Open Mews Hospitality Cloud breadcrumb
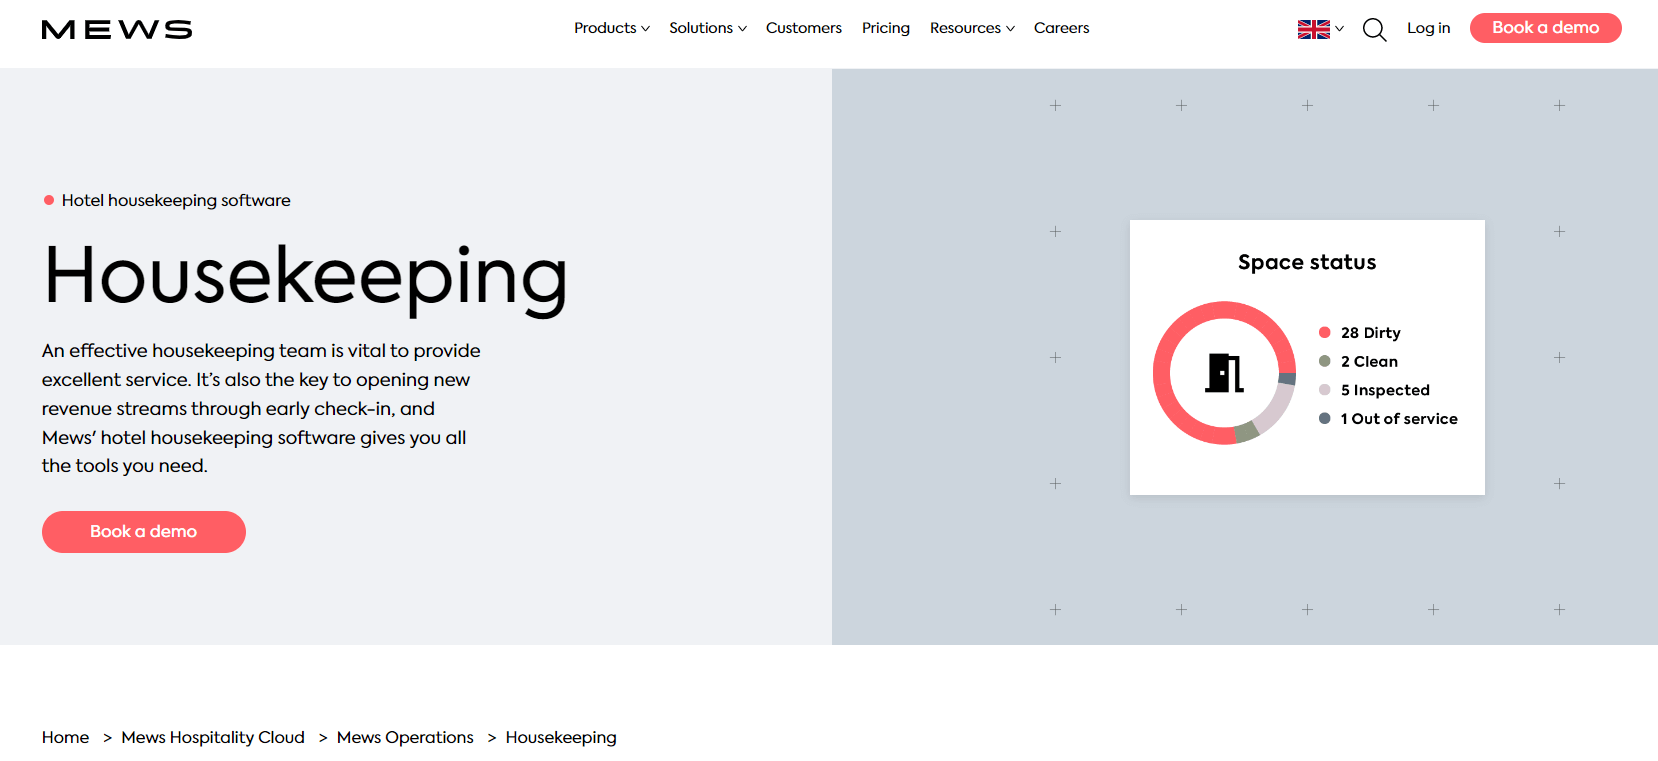1658x761 pixels. click(x=213, y=737)
